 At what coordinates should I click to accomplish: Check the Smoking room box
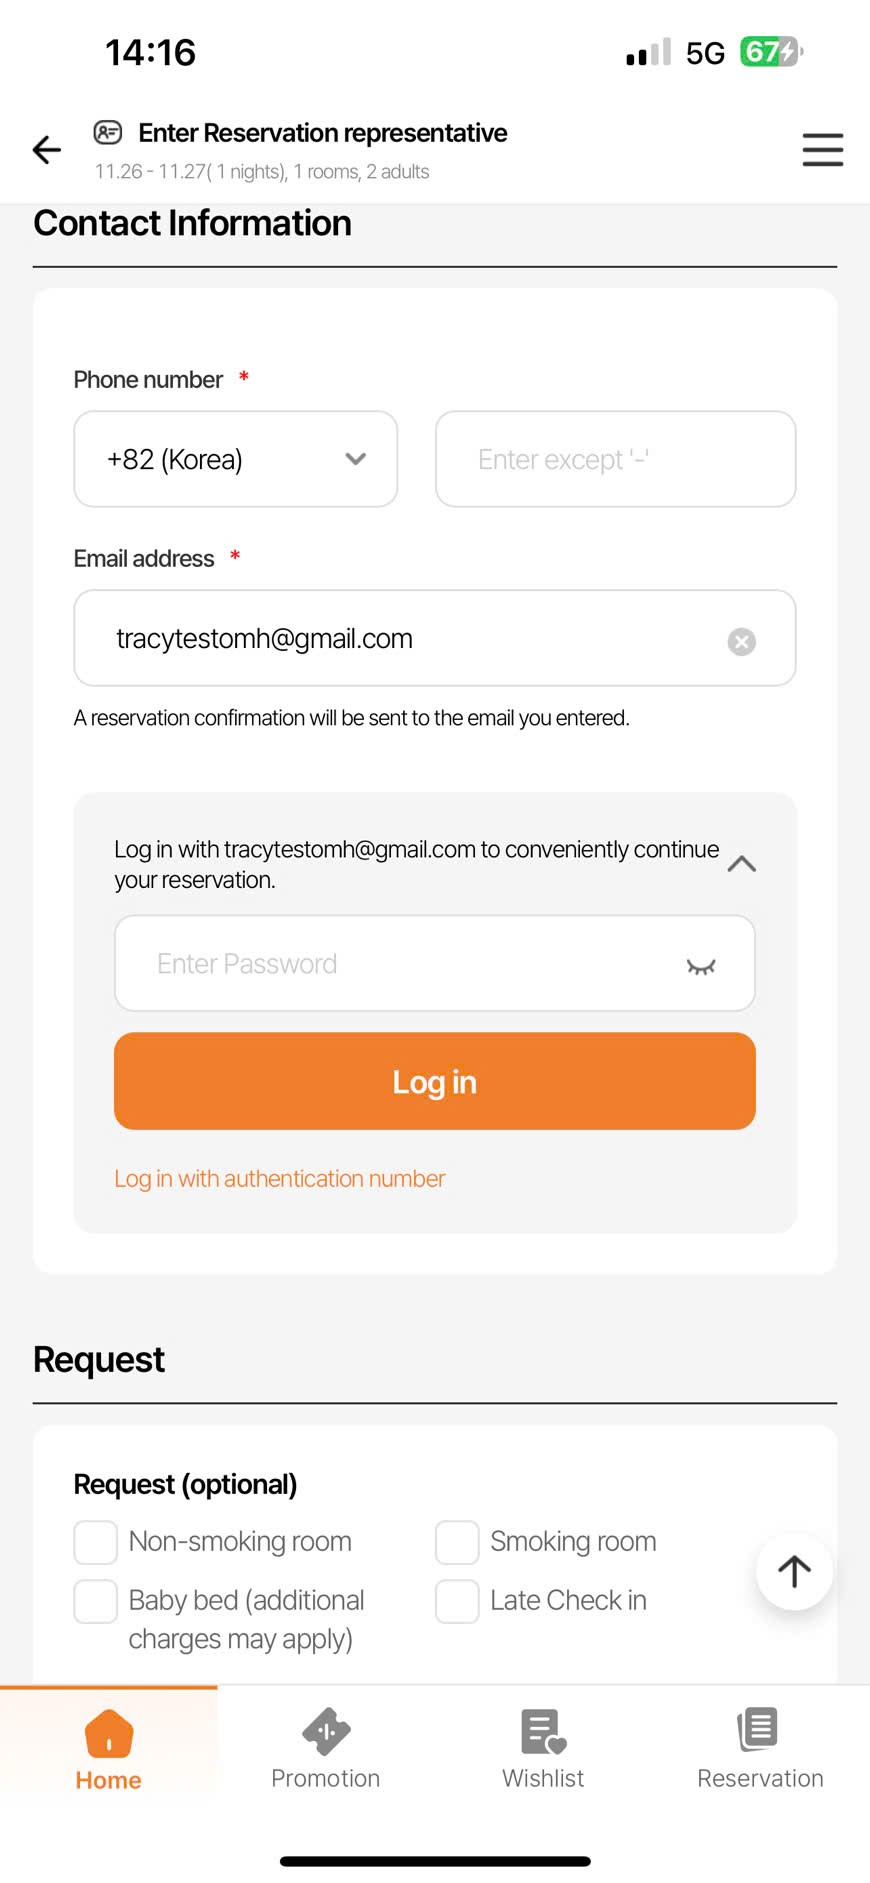point(457,1542)
